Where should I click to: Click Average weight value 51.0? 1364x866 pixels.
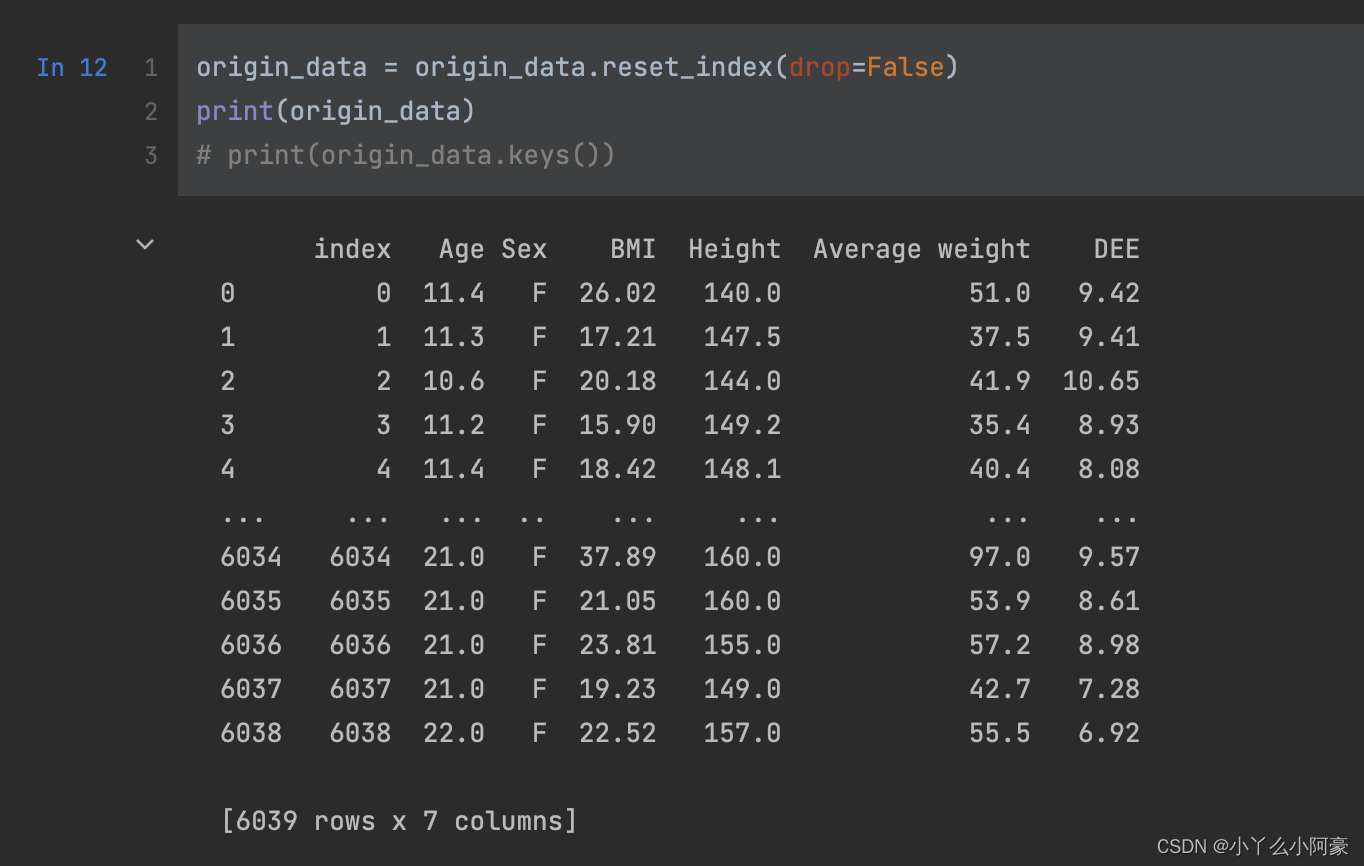[x=999, y=293]
